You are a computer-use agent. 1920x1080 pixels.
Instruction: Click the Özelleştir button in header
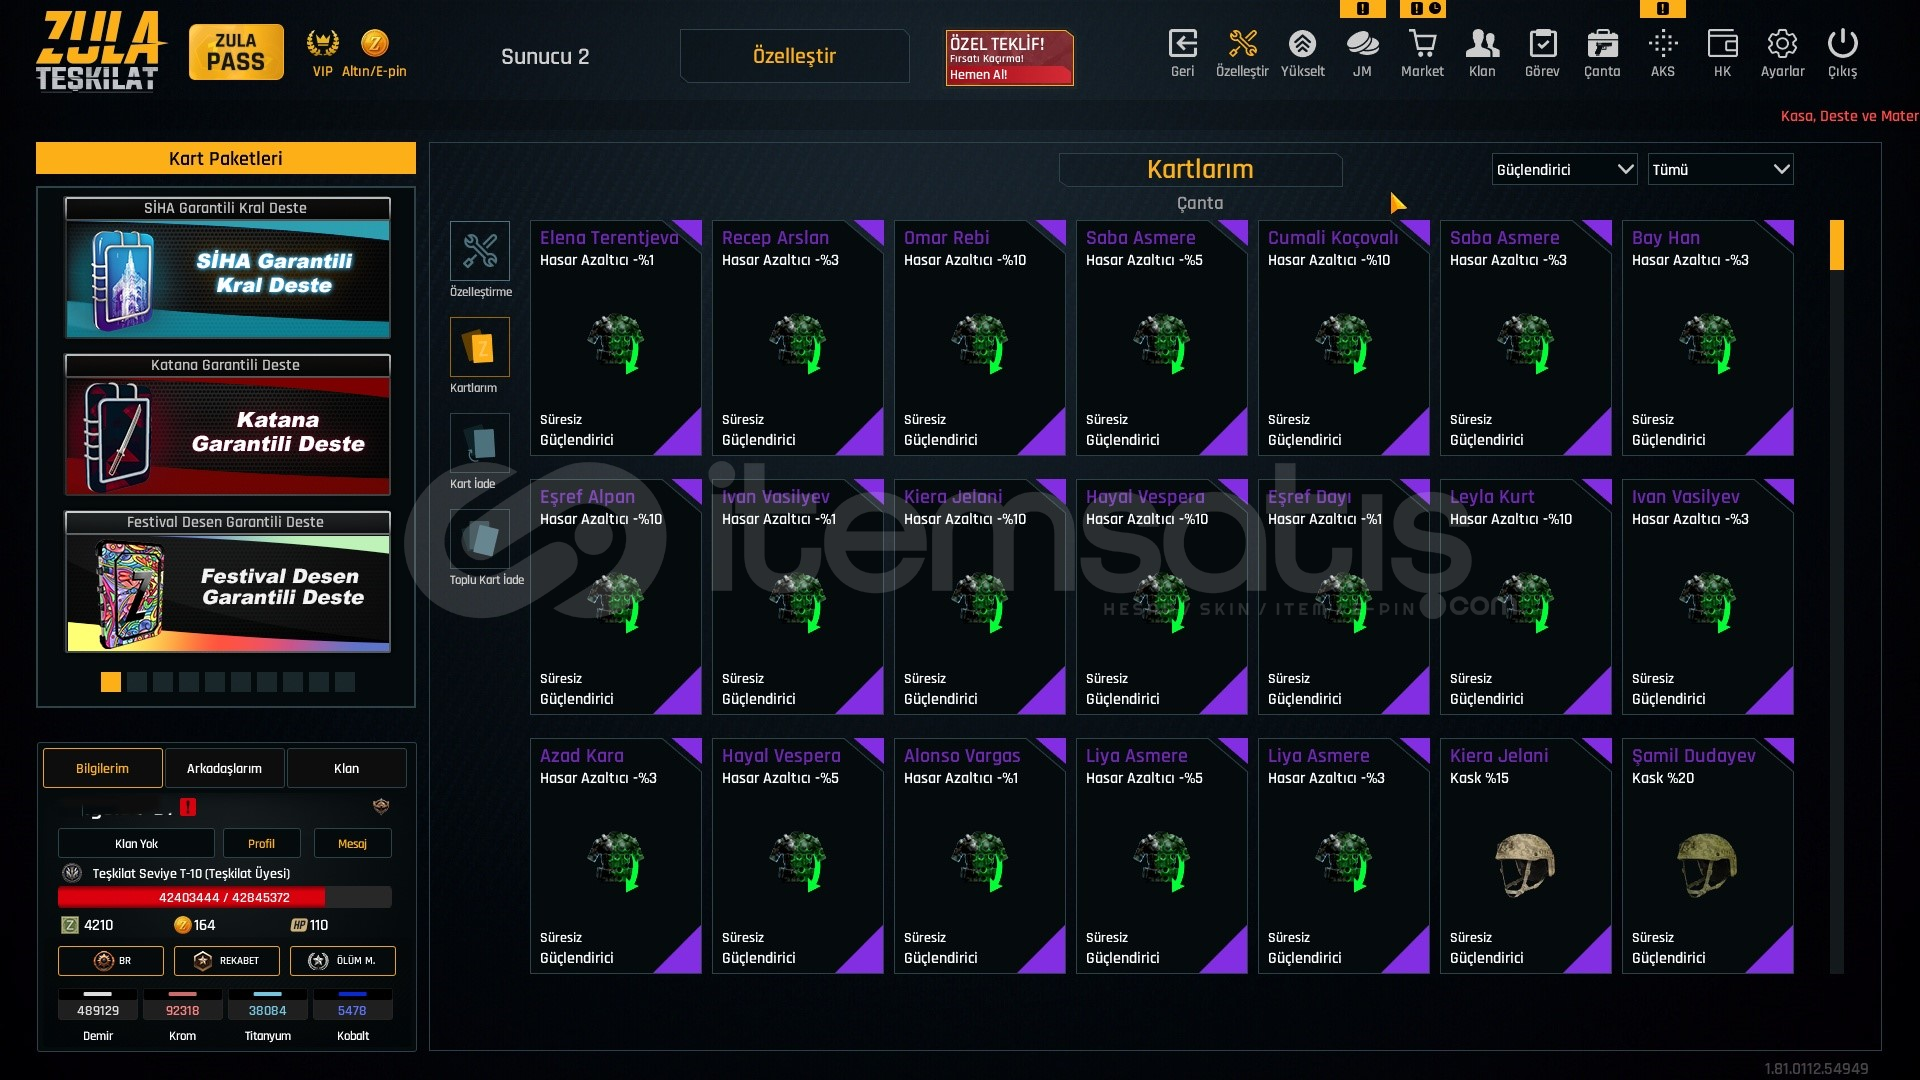794,56
